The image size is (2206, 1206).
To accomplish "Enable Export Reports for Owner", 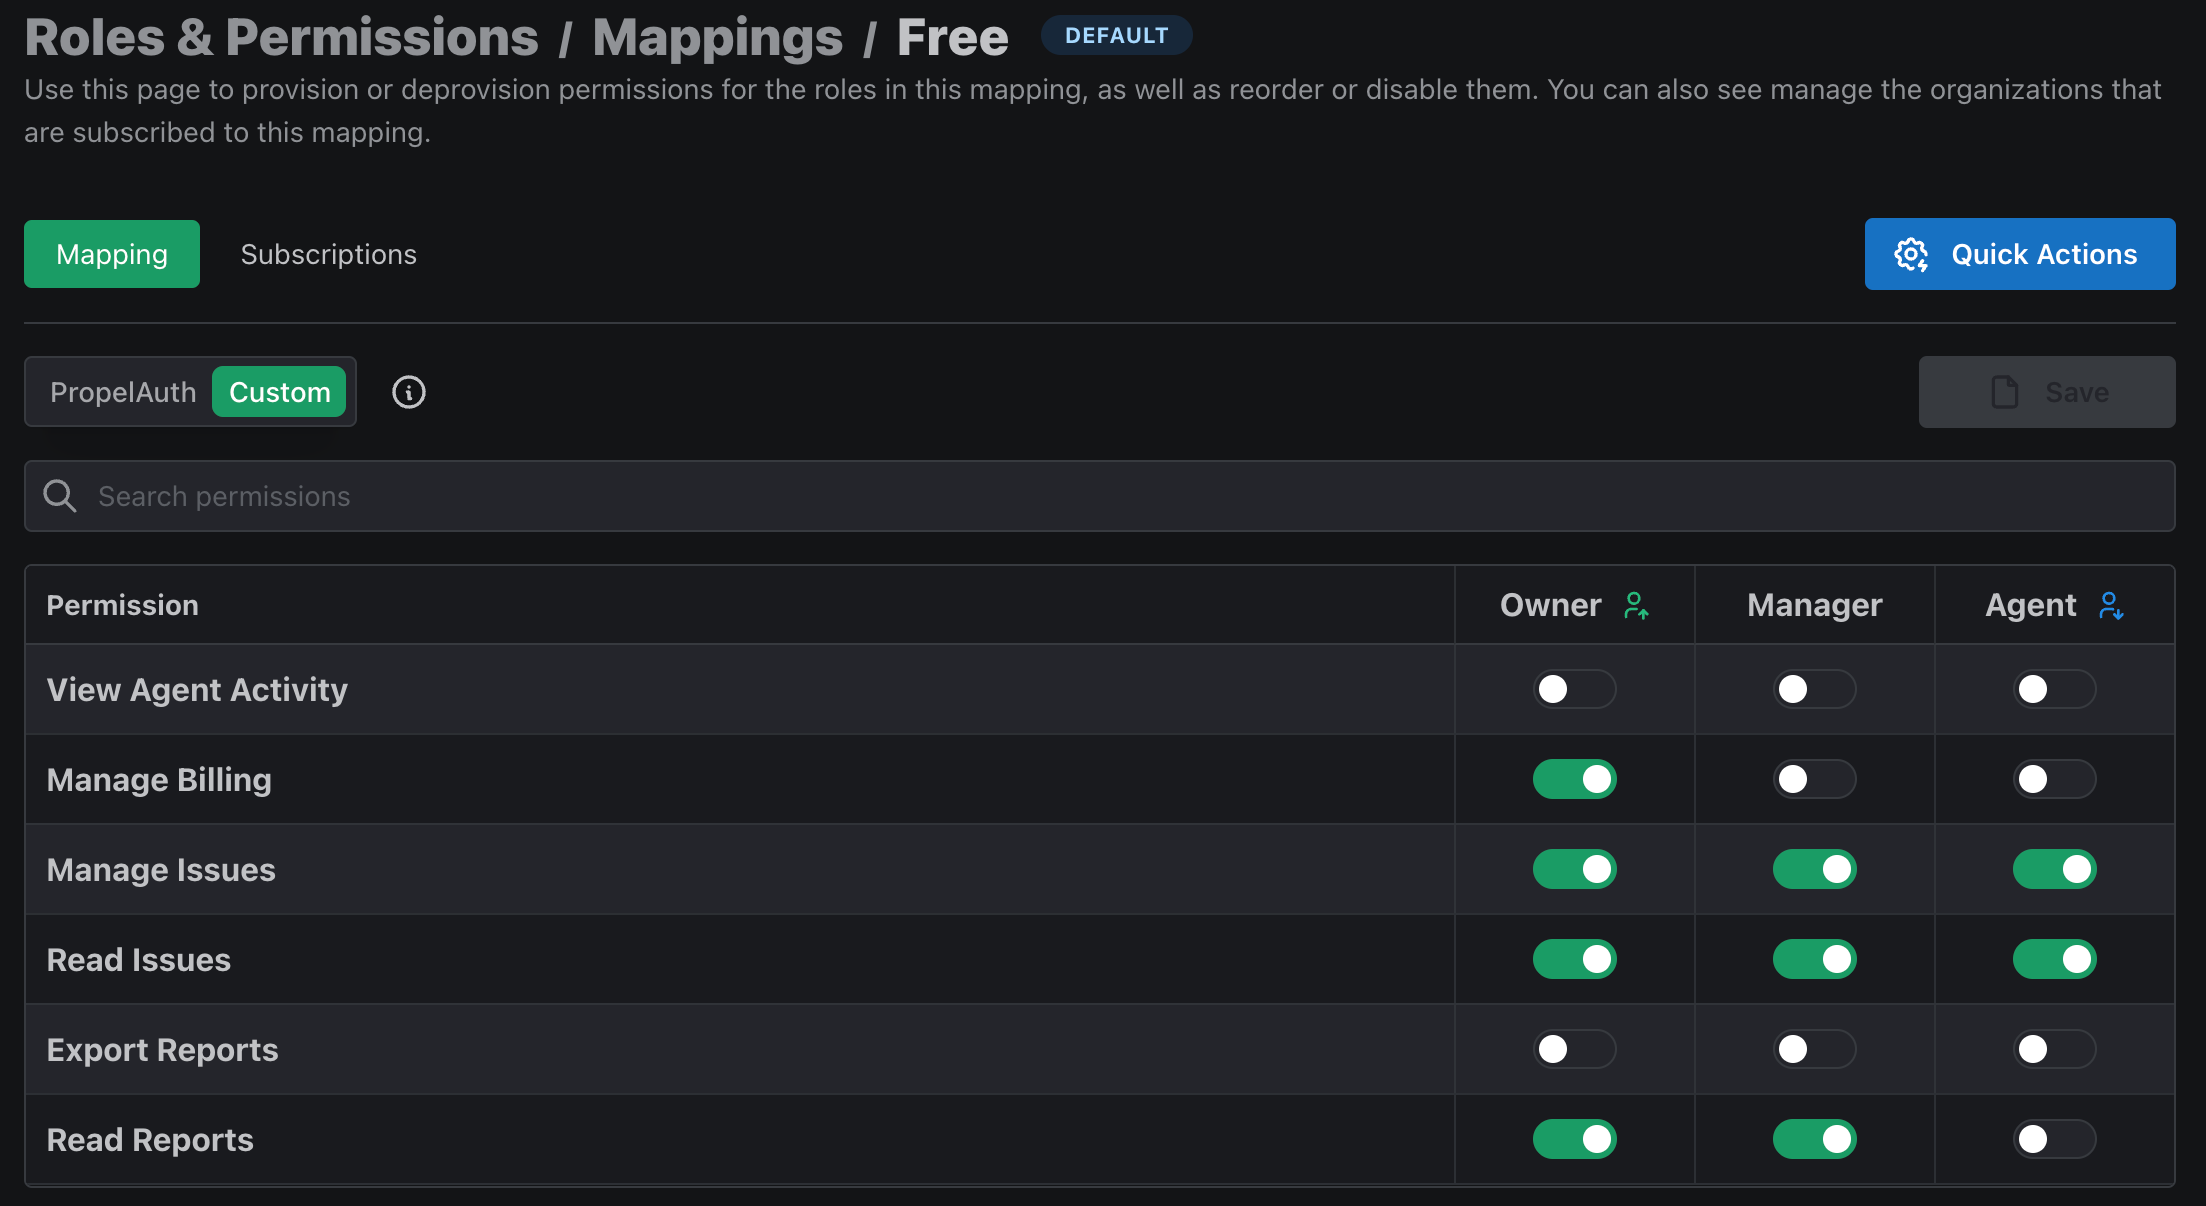I will 1574,1049.
